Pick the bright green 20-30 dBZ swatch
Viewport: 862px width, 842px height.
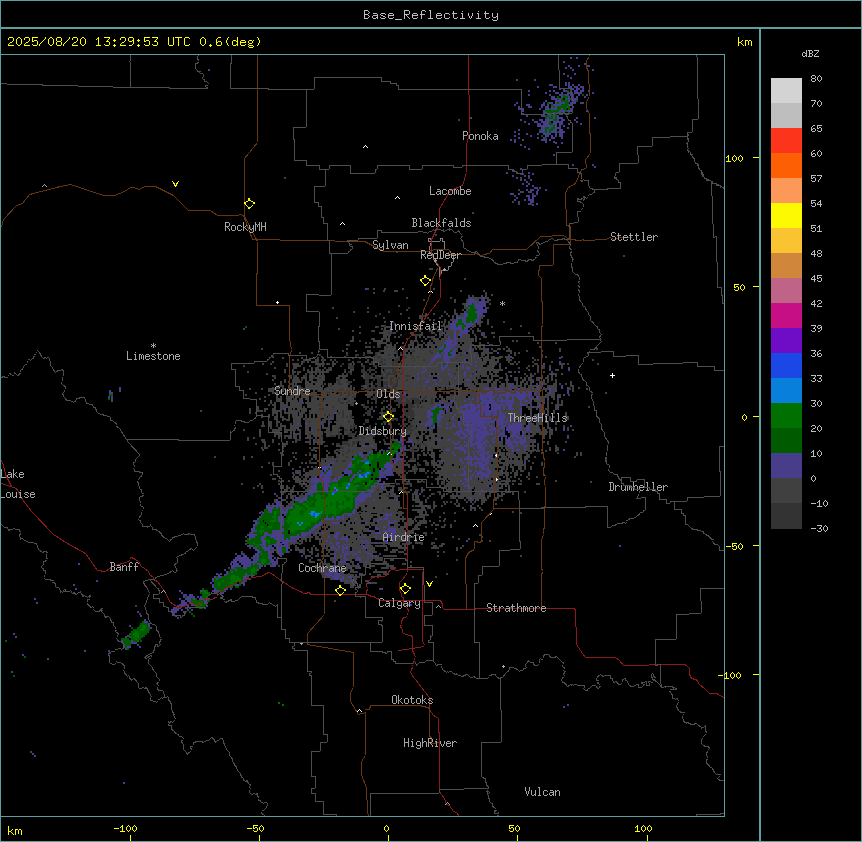pyautogui.click(x=786, y=416)
